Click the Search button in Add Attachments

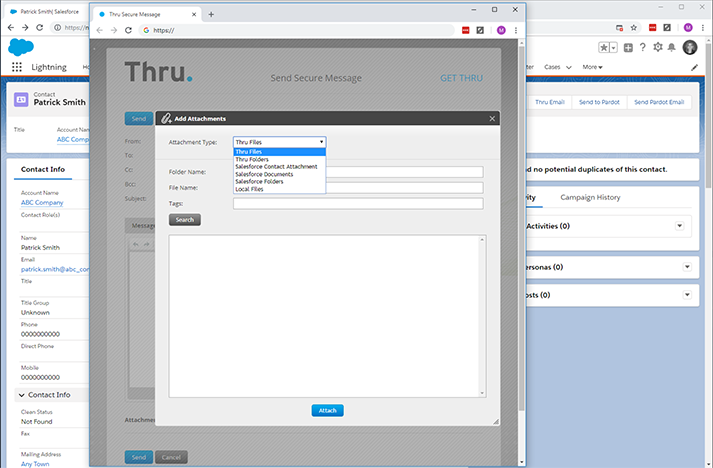coord(185,220)
